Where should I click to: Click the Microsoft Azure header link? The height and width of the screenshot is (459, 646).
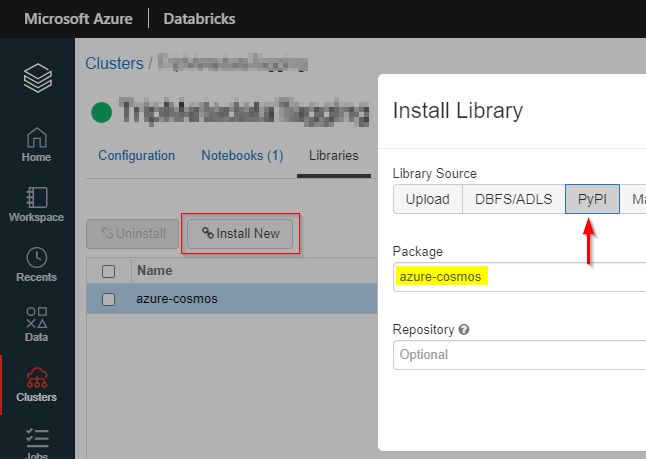pos(78,19)
